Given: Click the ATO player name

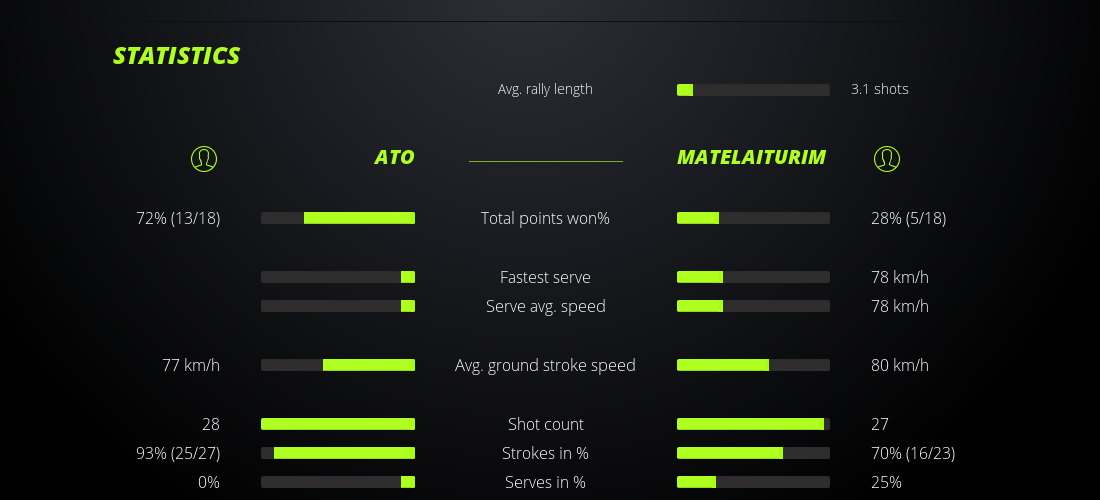Looking at the screenshot, I should coord(394,157).
